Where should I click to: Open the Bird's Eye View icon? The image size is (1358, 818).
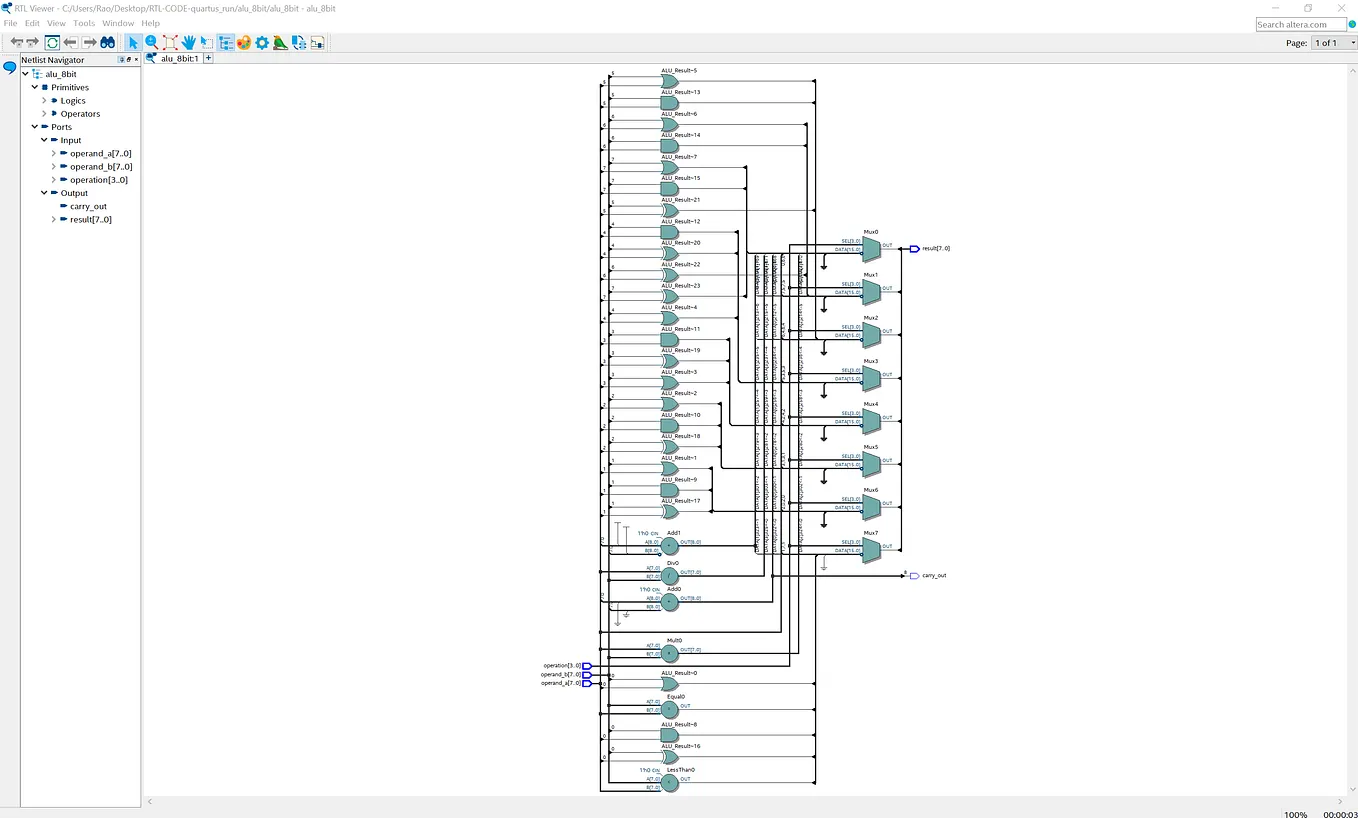280,42
